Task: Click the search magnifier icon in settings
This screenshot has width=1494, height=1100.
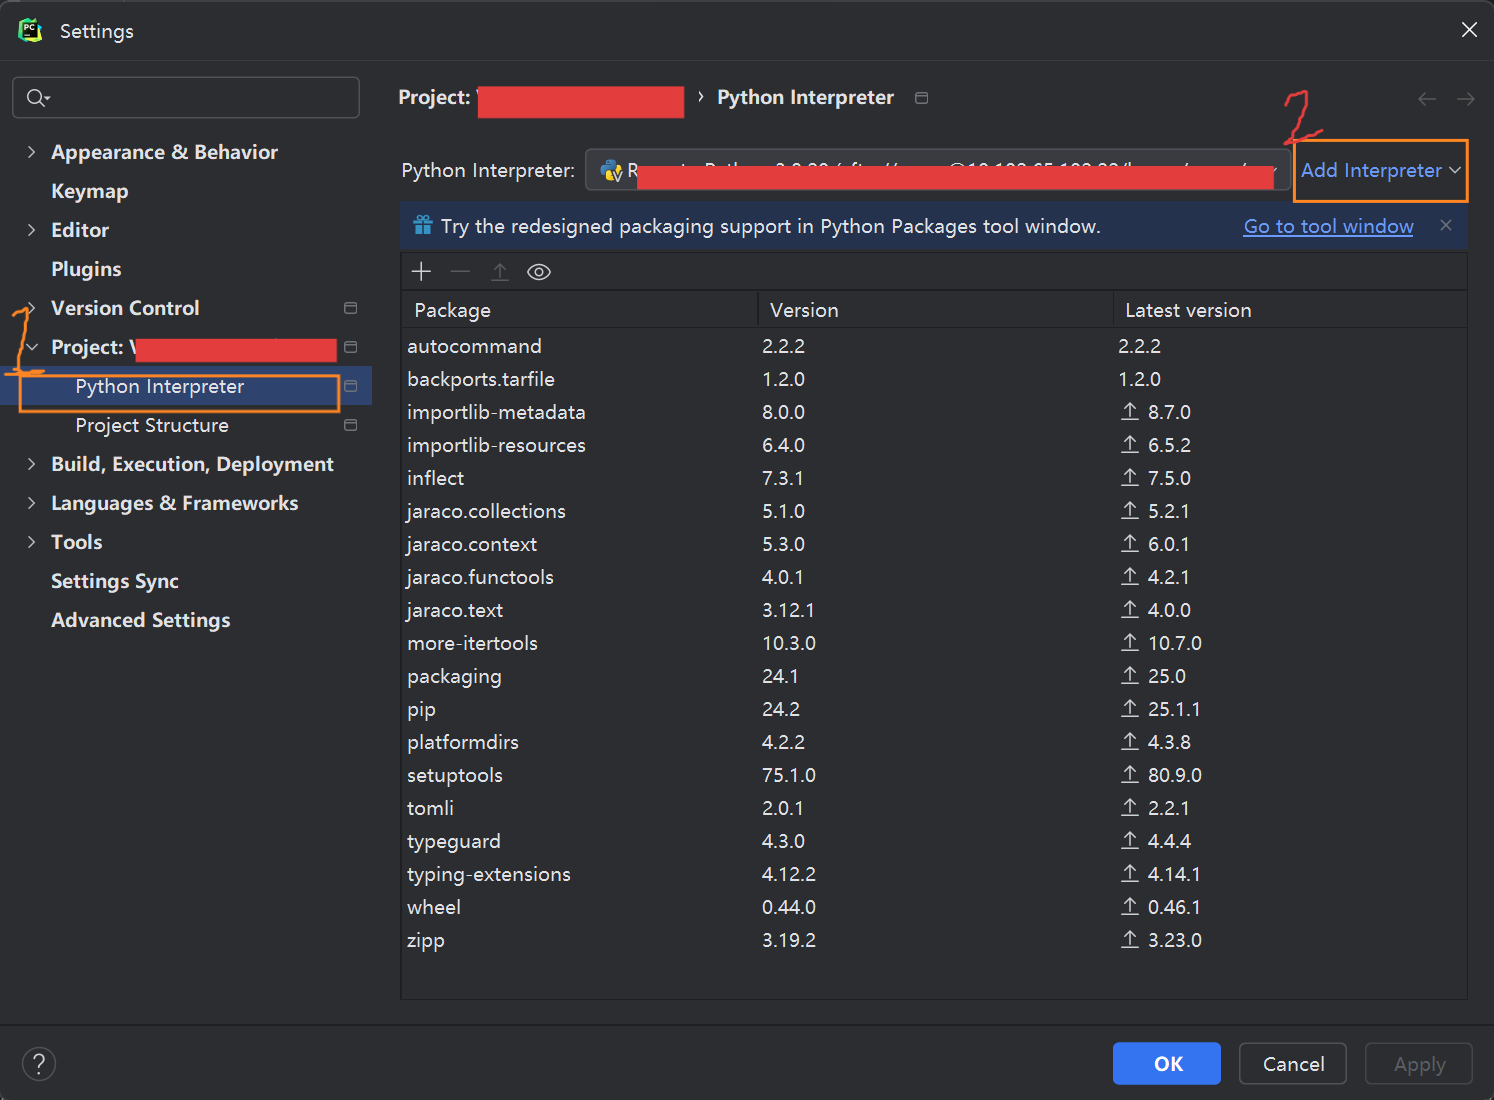Action: click(x=37, y=97)
